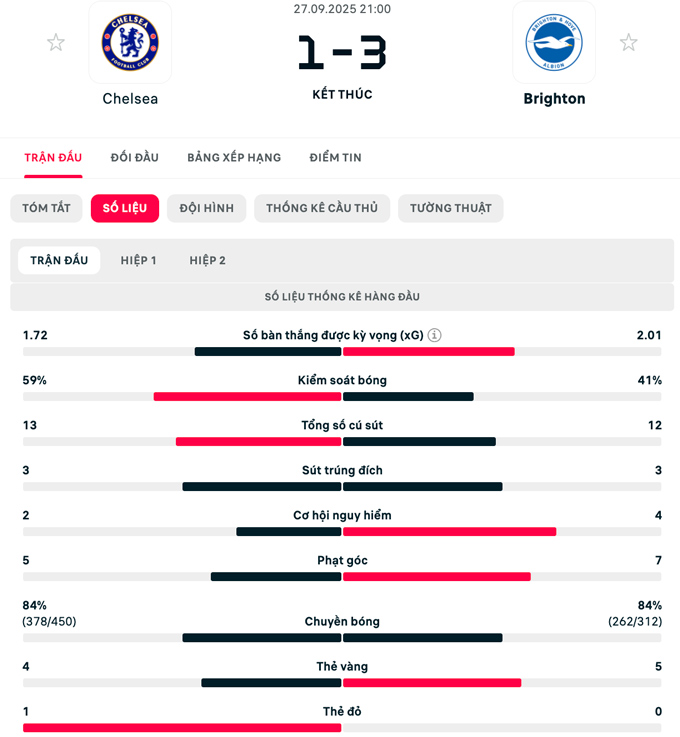680x737 pixels.
Task: Click the Số liệu statistics button
Action: coord(125,208)
